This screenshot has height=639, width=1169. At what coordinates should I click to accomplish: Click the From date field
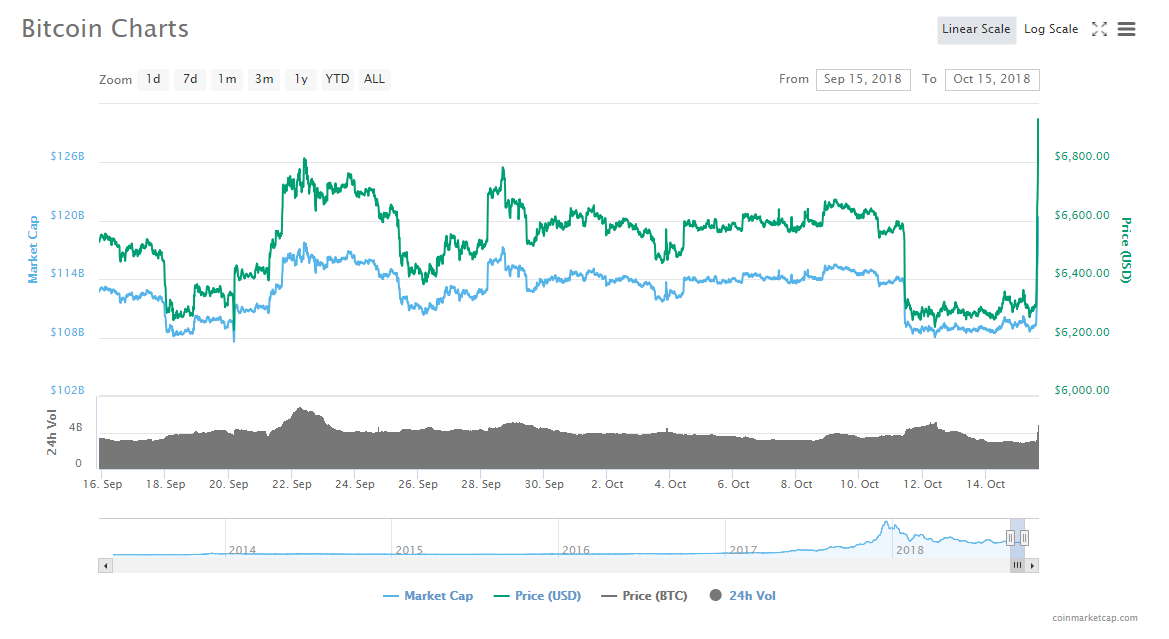(863, 80)
